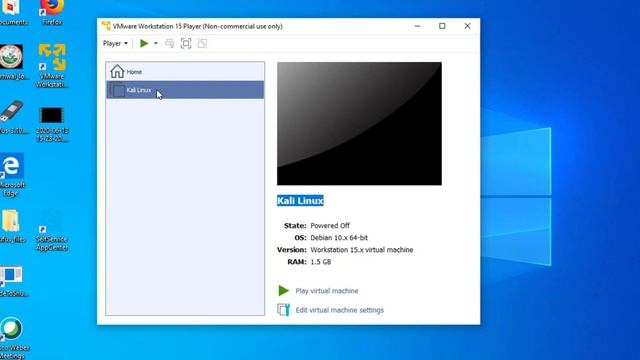Click the Unity mode toolbar icon
640x360 pixels.
tap(202, 43)
